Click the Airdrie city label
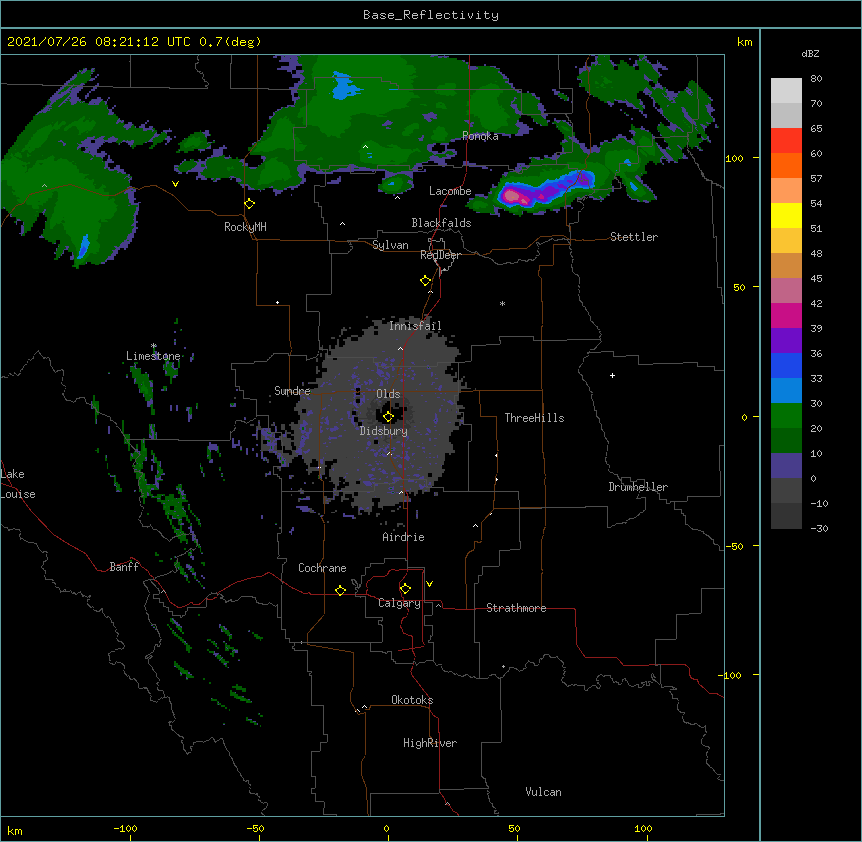 pyautogui.click(x=404, y=537)
